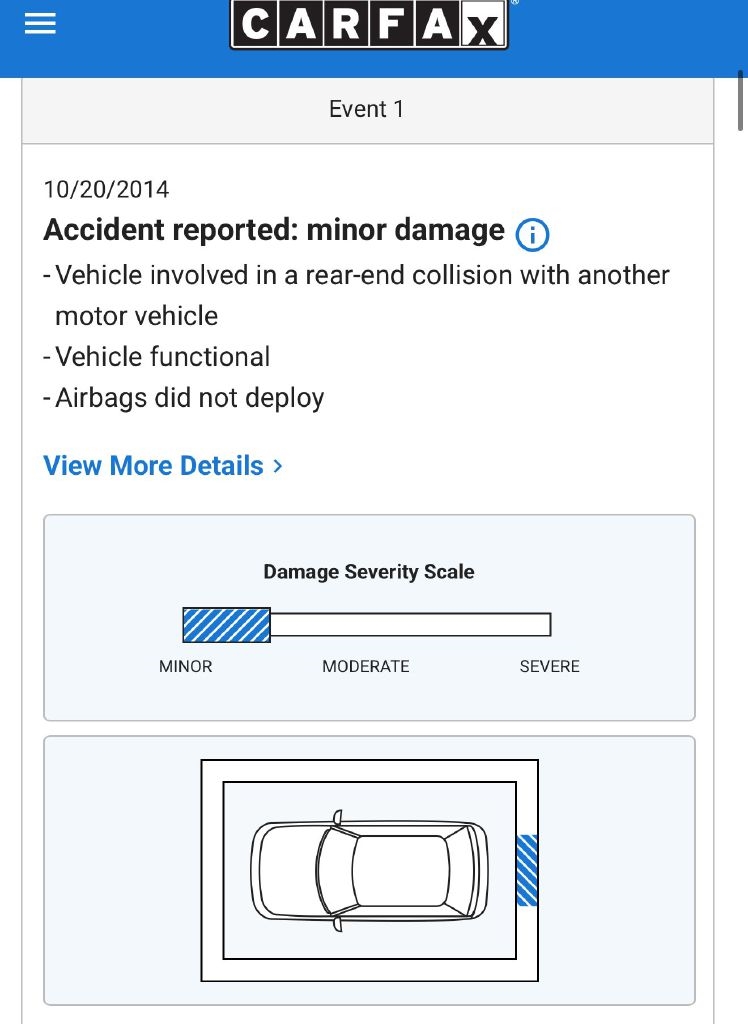Viewport: 748px width, 1024px height.
Task: Click the SEVERE severity label
Action: coord(549,666)
